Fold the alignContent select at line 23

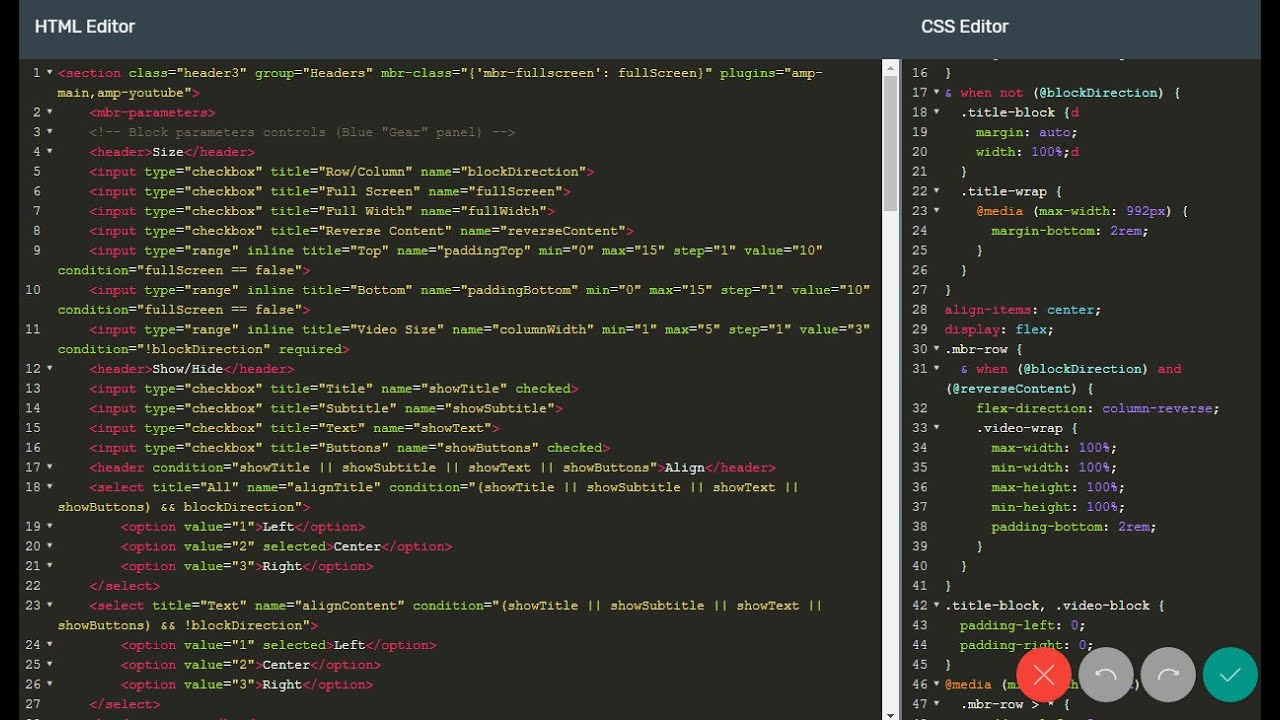(x=50, y=605)
